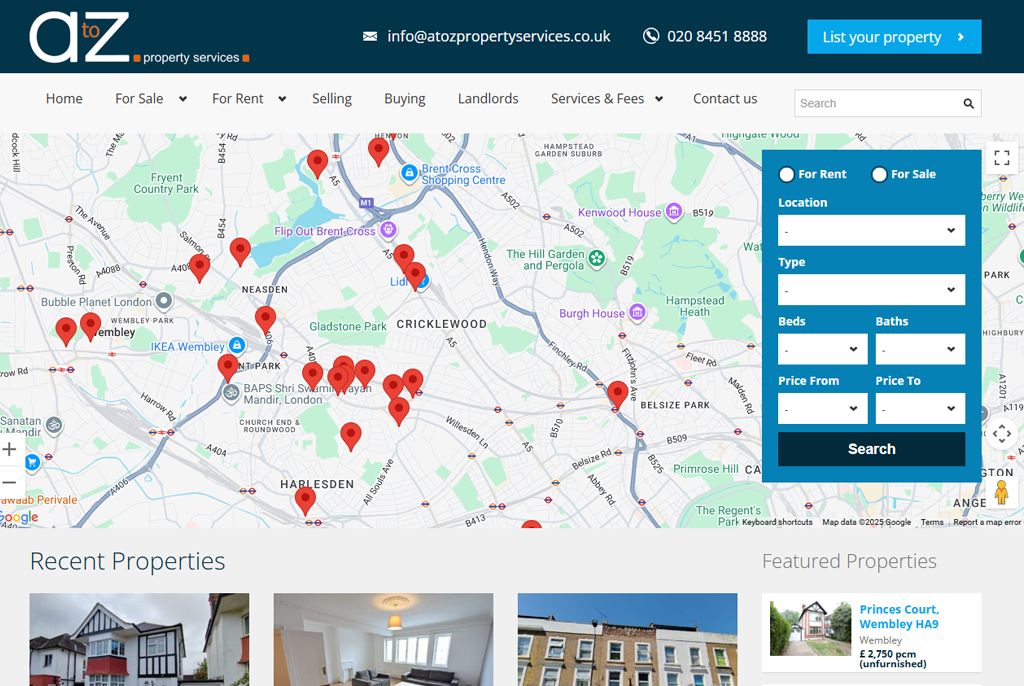The height and width of the screenshot is (686, 1024).
Task: Open the Contact us page
Action: [x=725, y=99]
